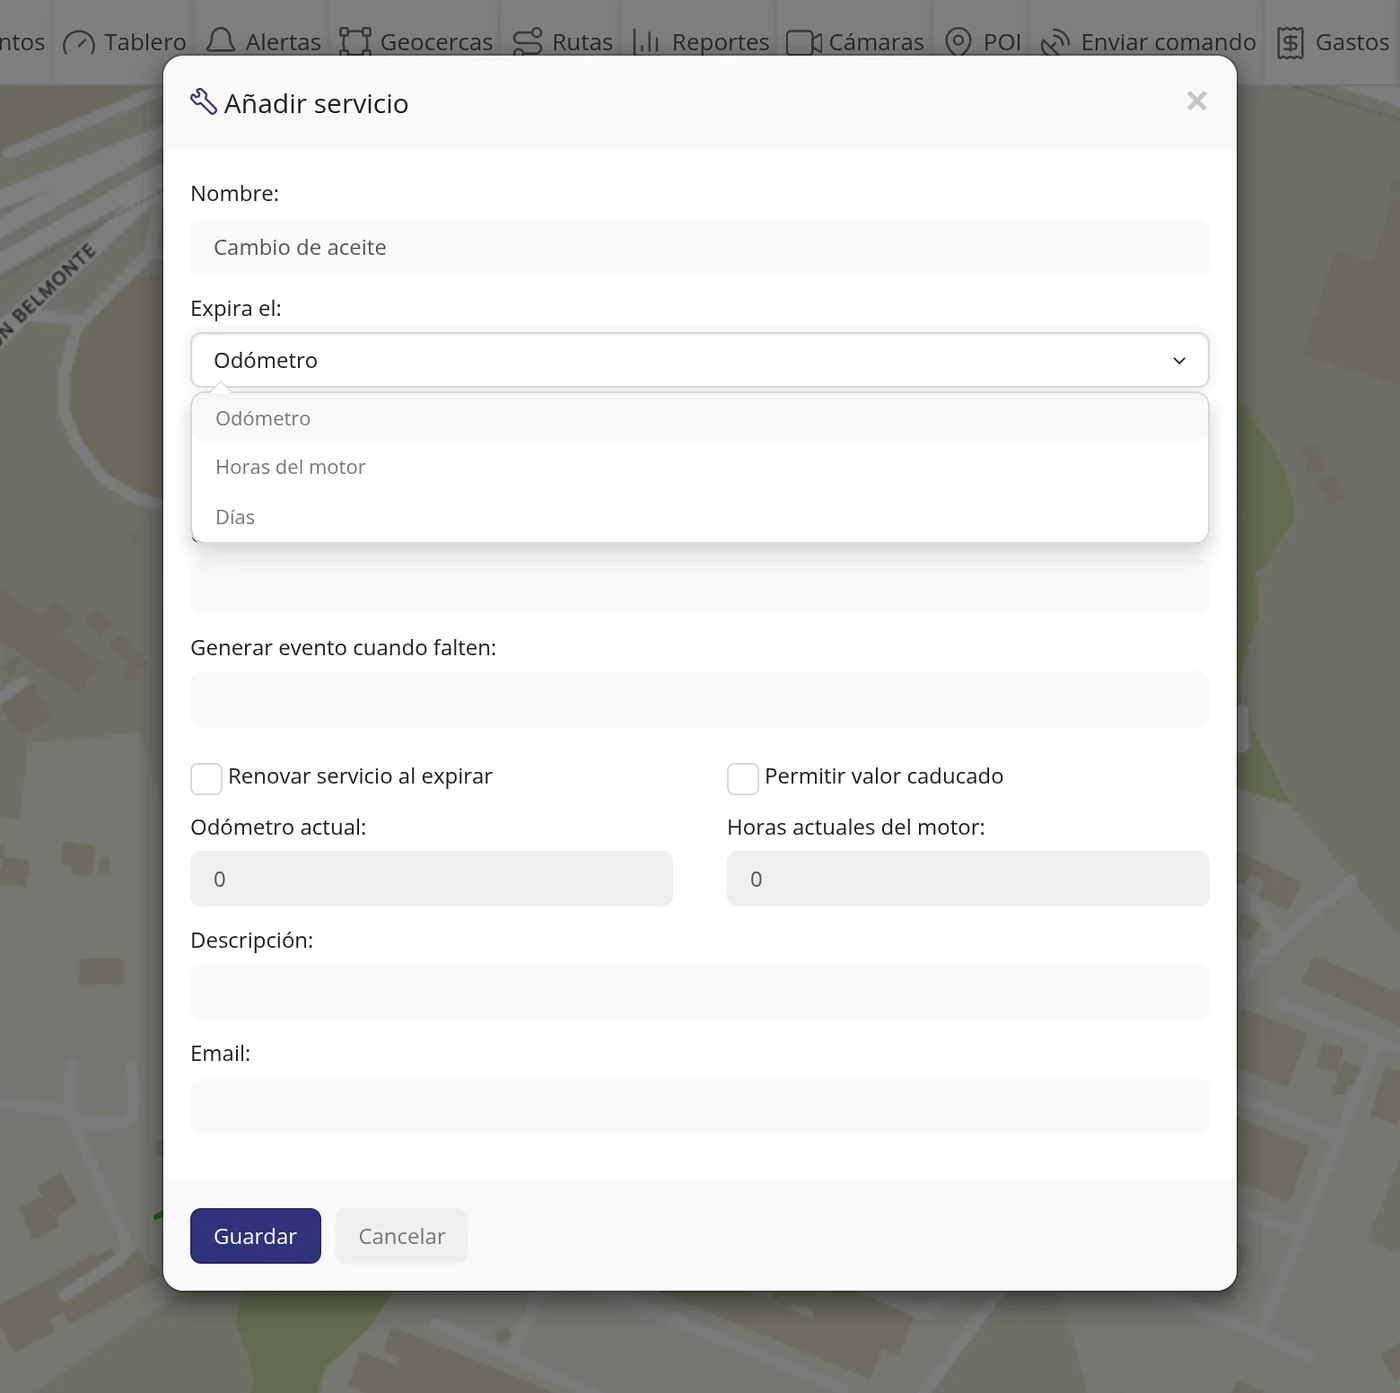Click the Alertas bell icon
1400x1393 pixels.
click(220, 41)
